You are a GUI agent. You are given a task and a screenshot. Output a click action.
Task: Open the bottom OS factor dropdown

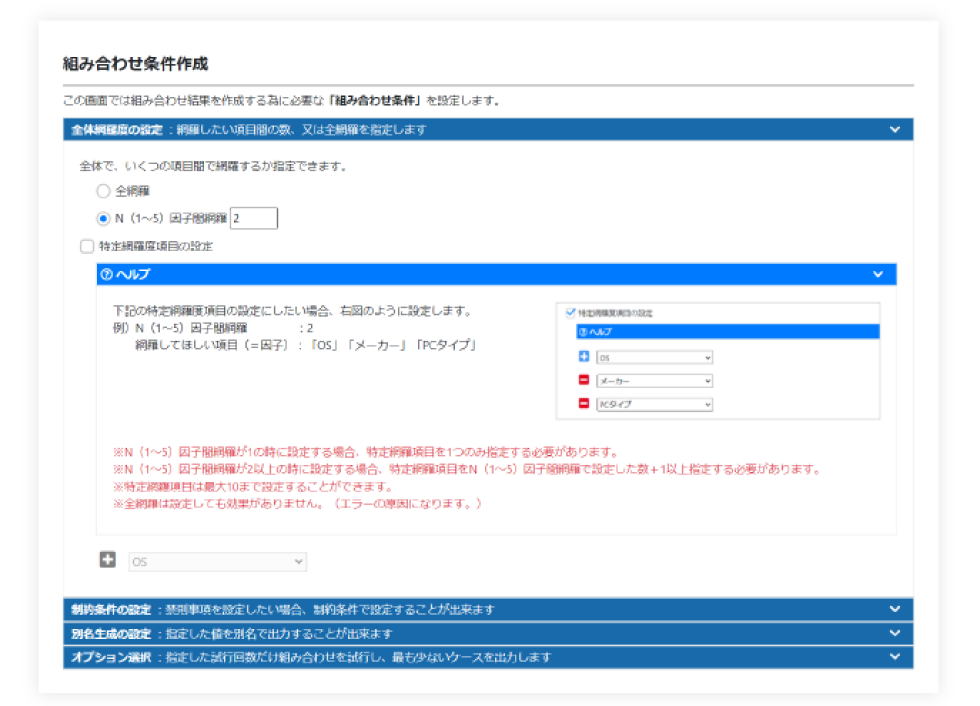tap(217, 562)
